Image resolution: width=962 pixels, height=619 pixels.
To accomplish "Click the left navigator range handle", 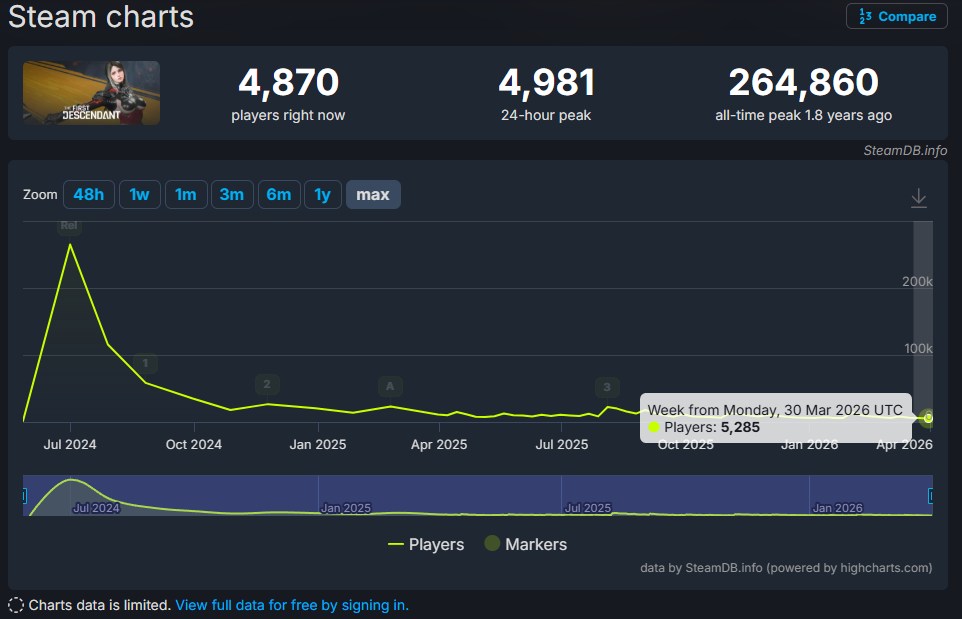I will coord(25,495).
